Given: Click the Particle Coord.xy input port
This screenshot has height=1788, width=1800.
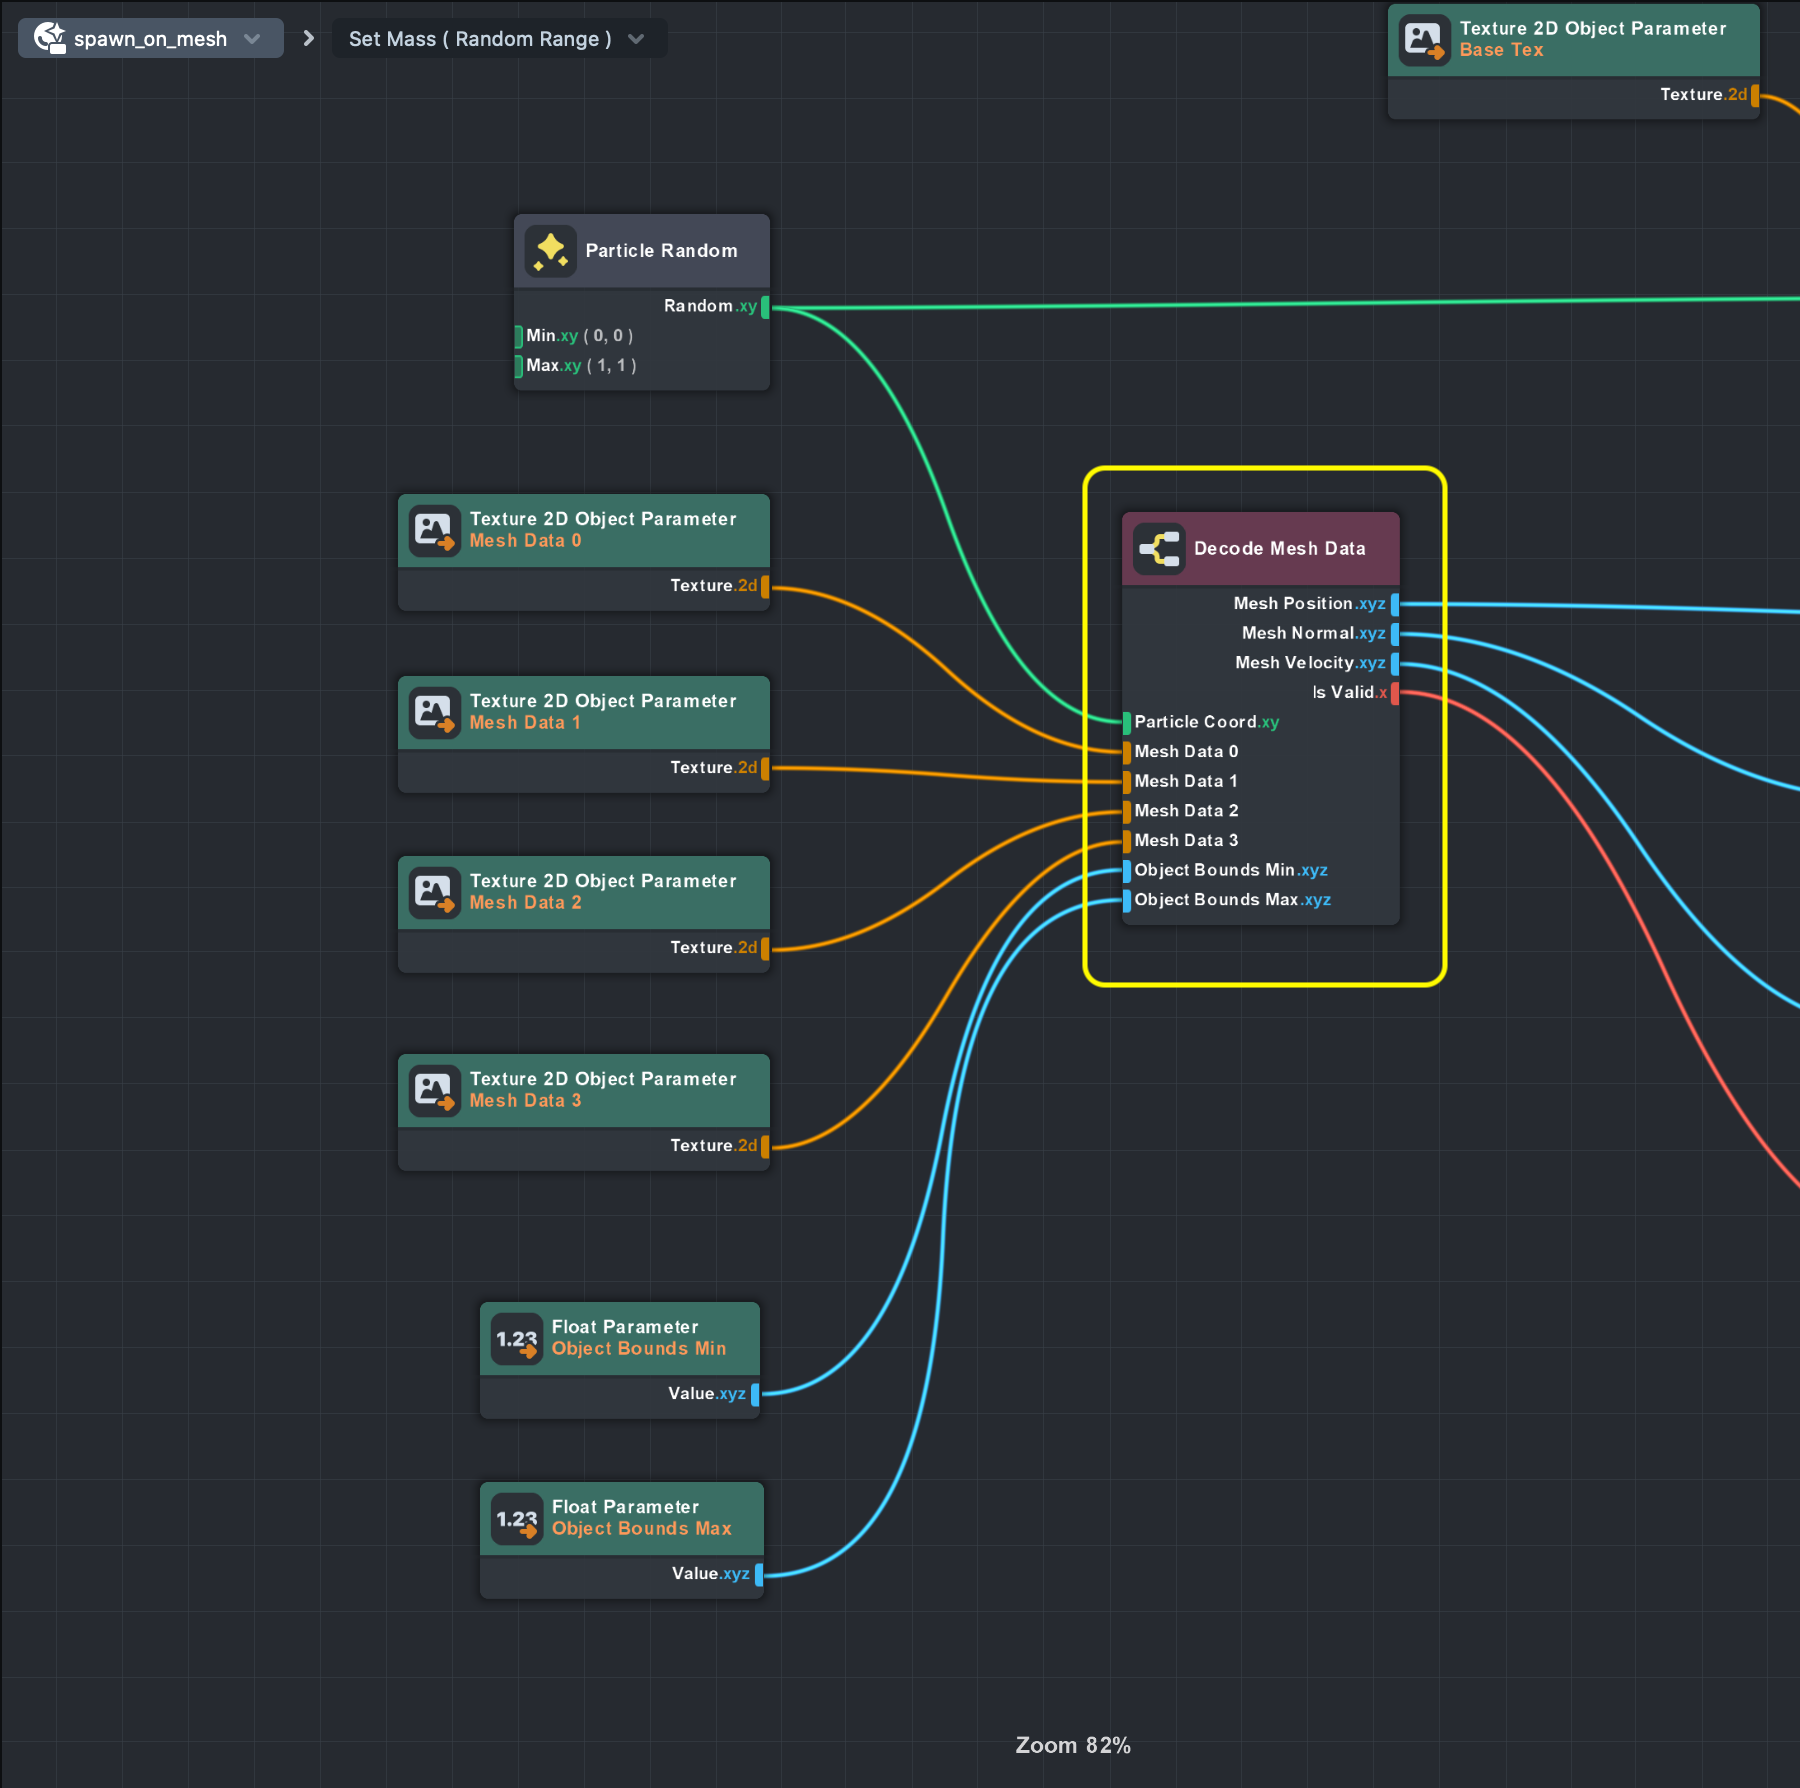Looking at the screenshot, I should pos(1127,722).
